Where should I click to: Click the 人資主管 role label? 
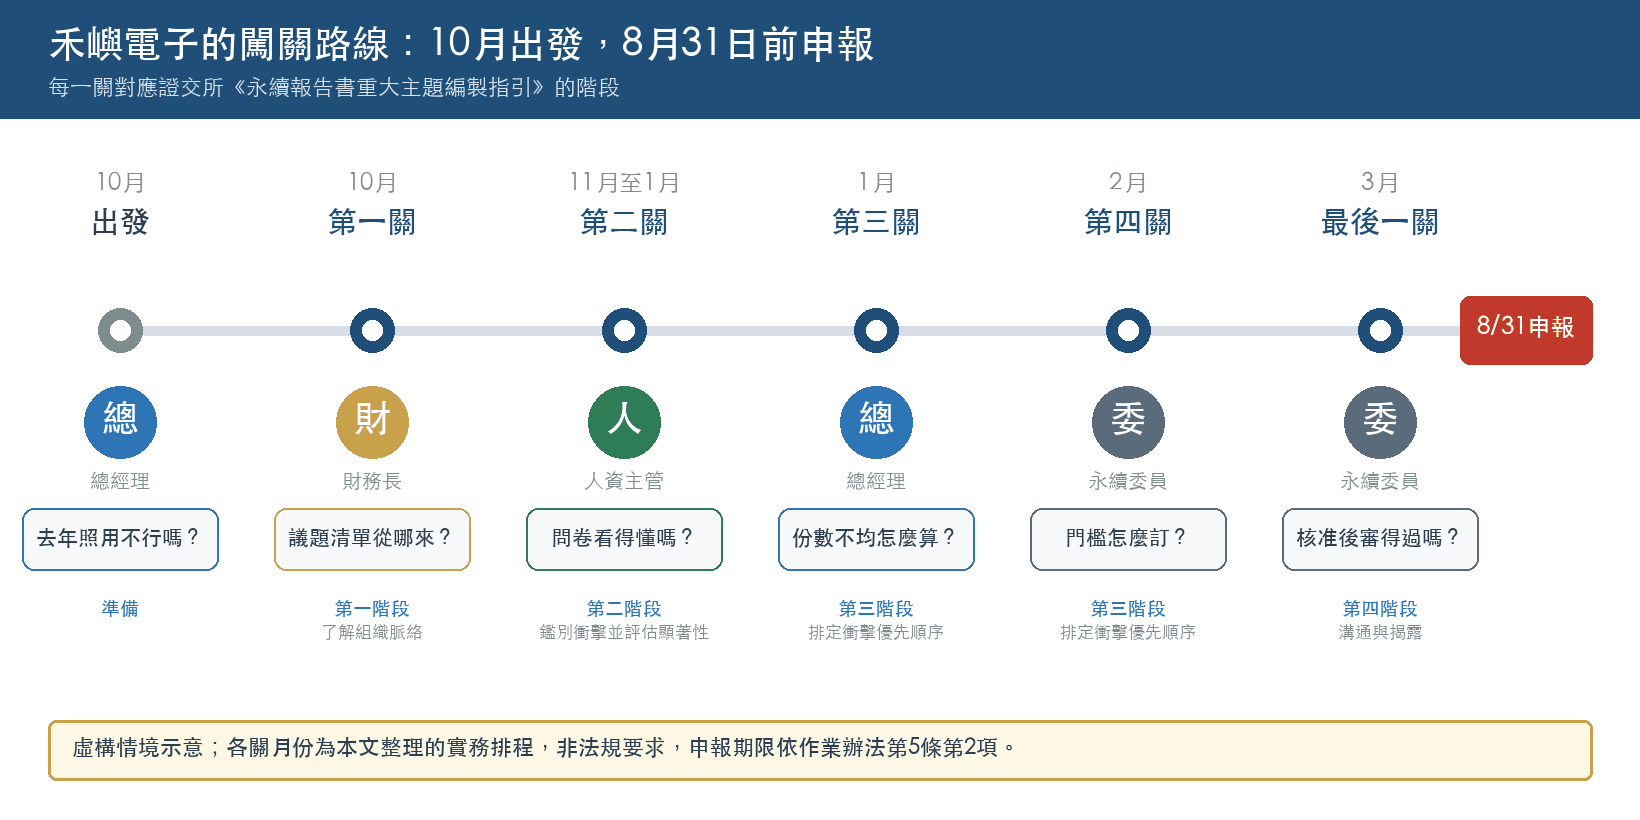[624, 481]
